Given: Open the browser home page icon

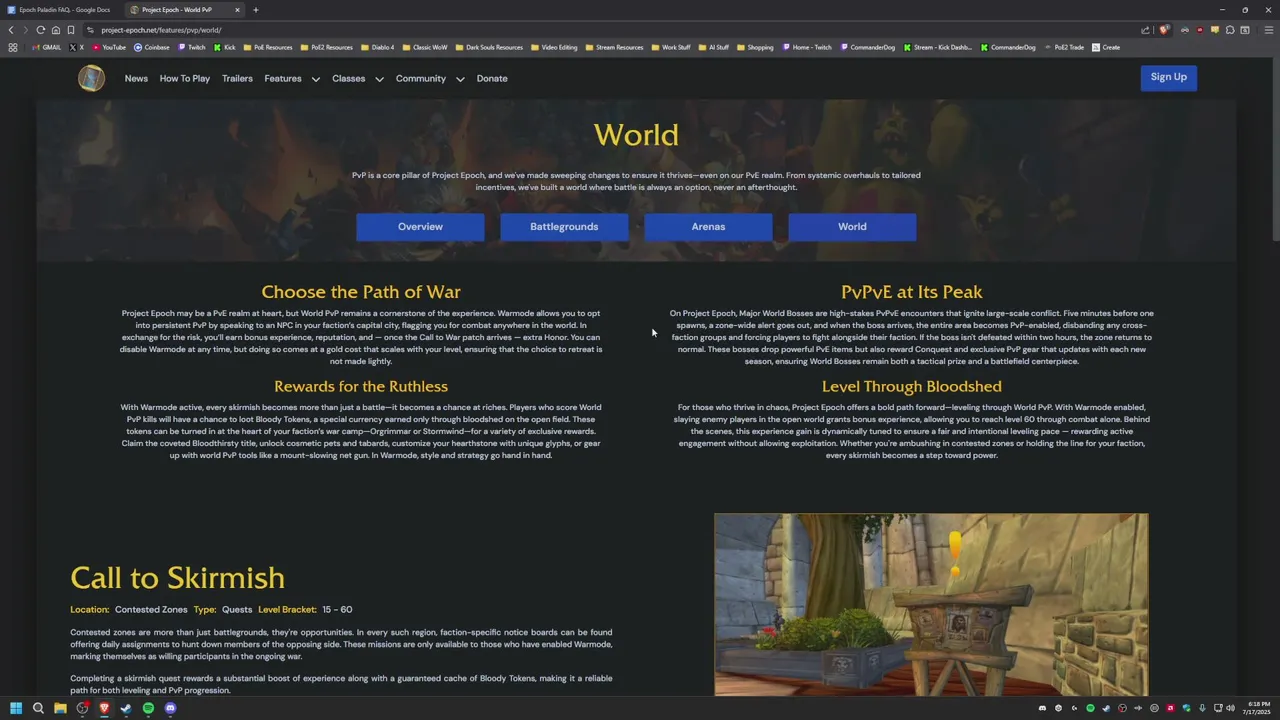Looking at the screenshot, I should [55, 30].
